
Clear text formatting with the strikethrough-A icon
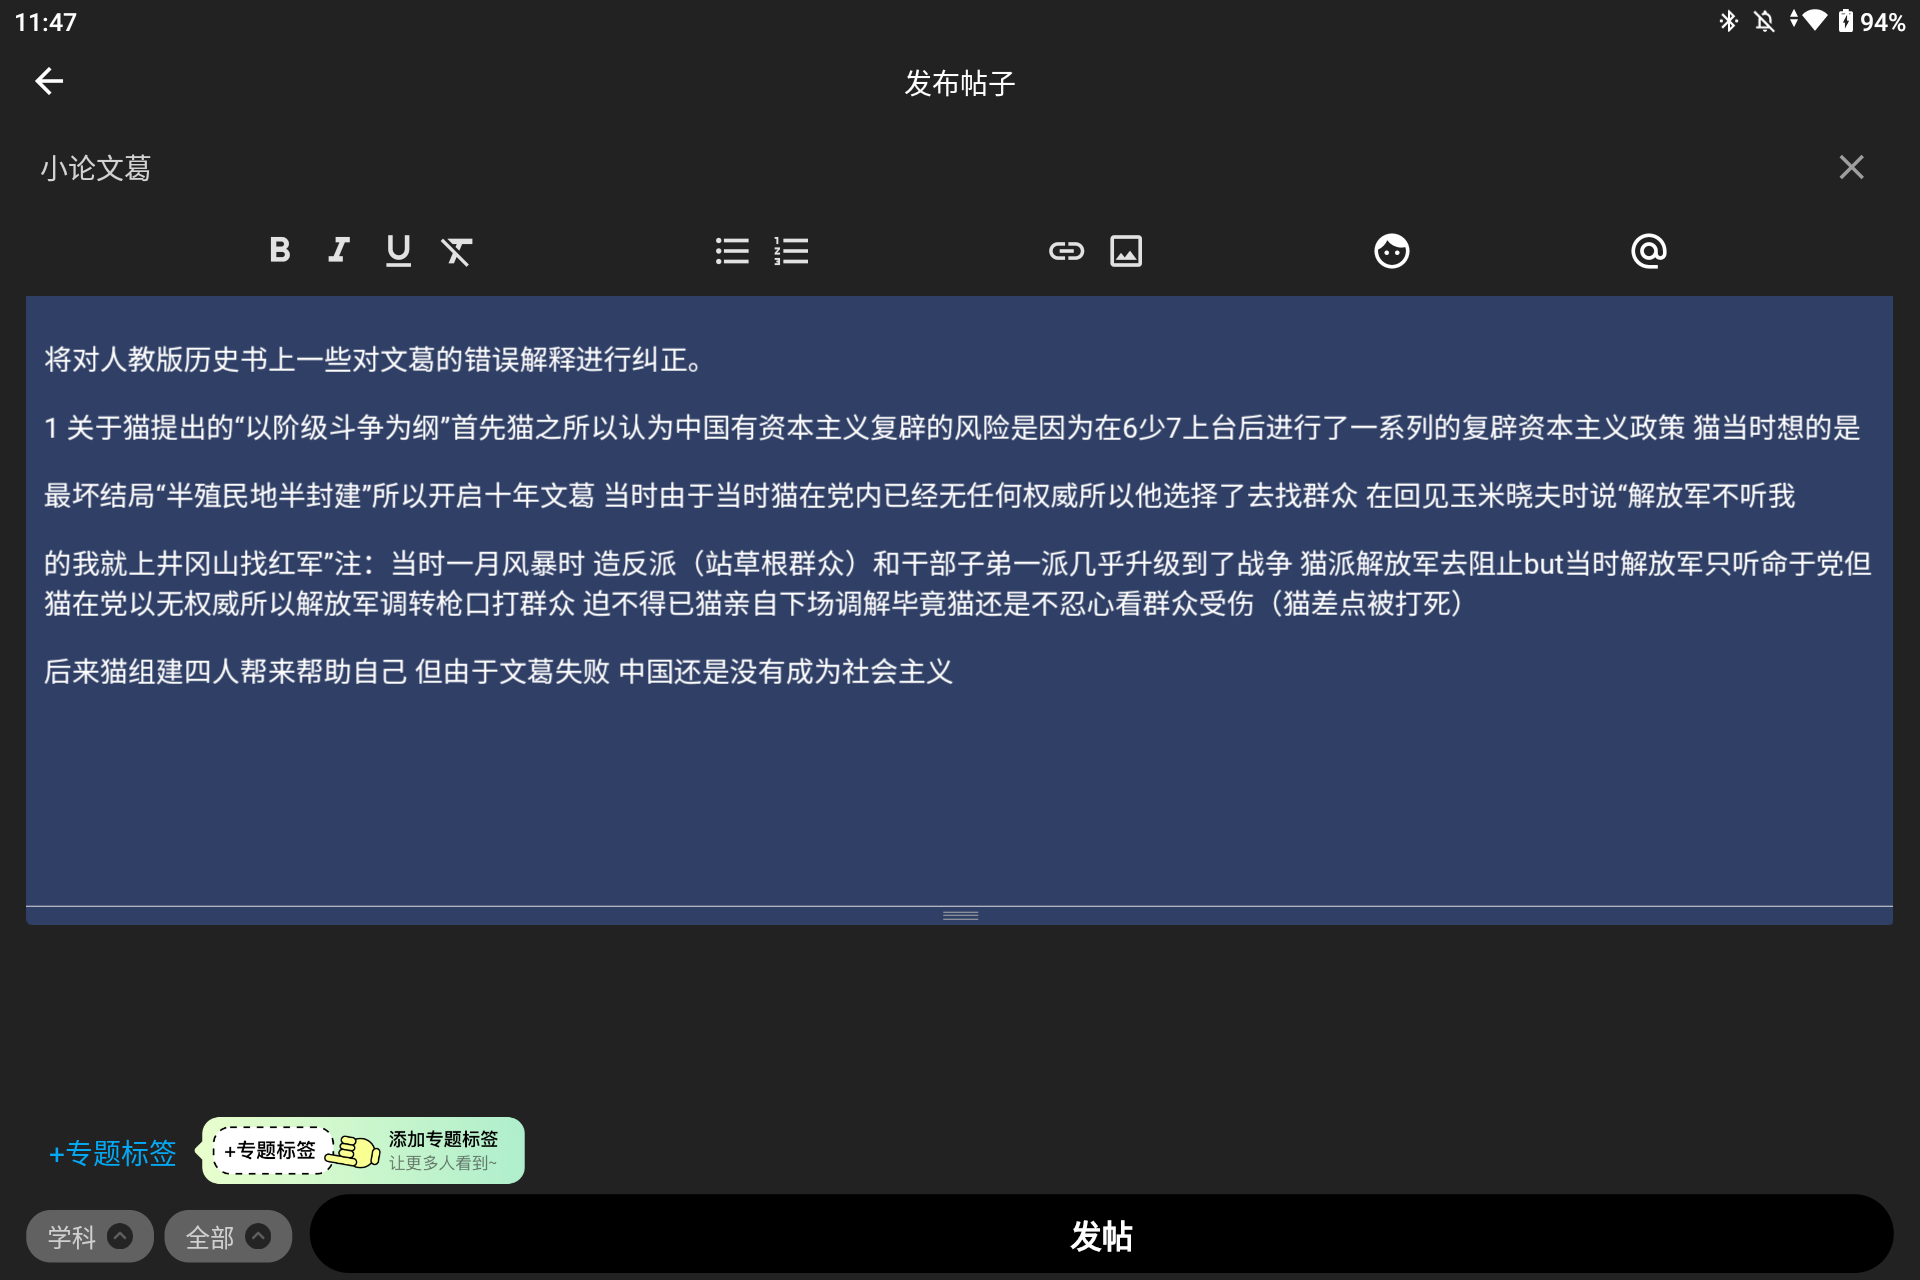click(458, 251)
